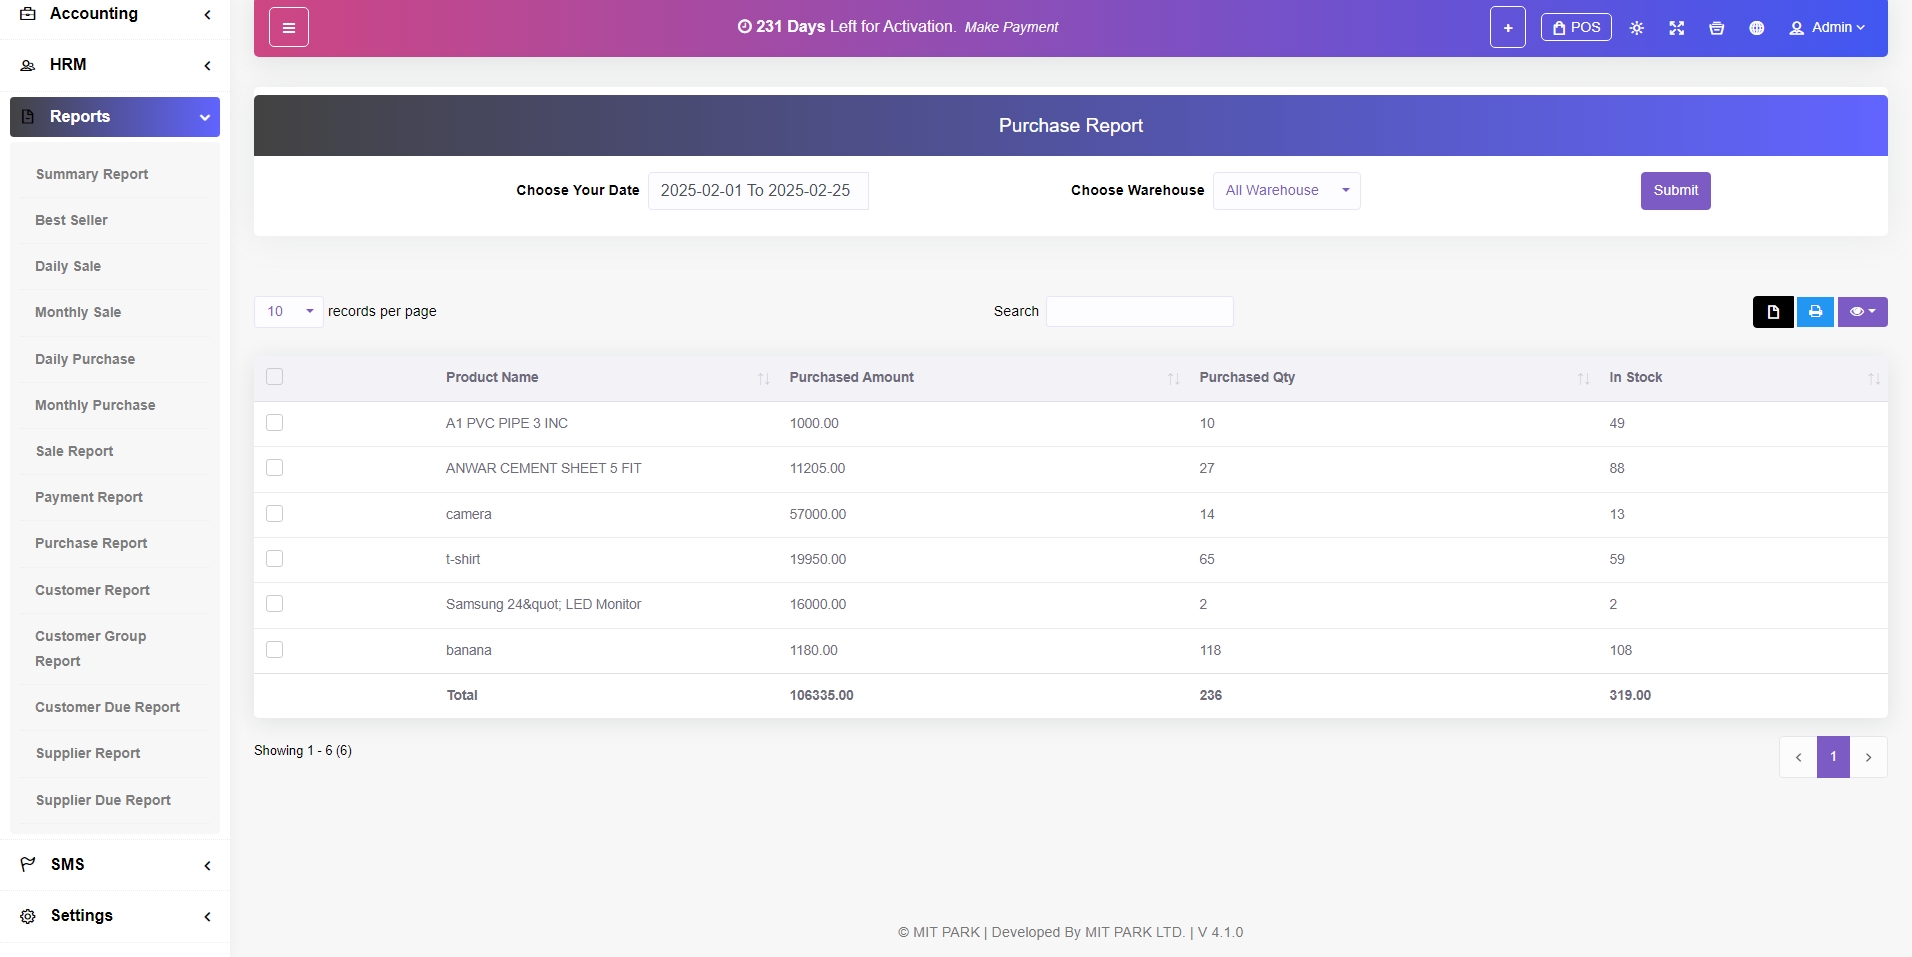The height and width of the screenshot is (957, 1912).
Task: Open Customer Due Report in the sidebar
Action: pos(107,707)
